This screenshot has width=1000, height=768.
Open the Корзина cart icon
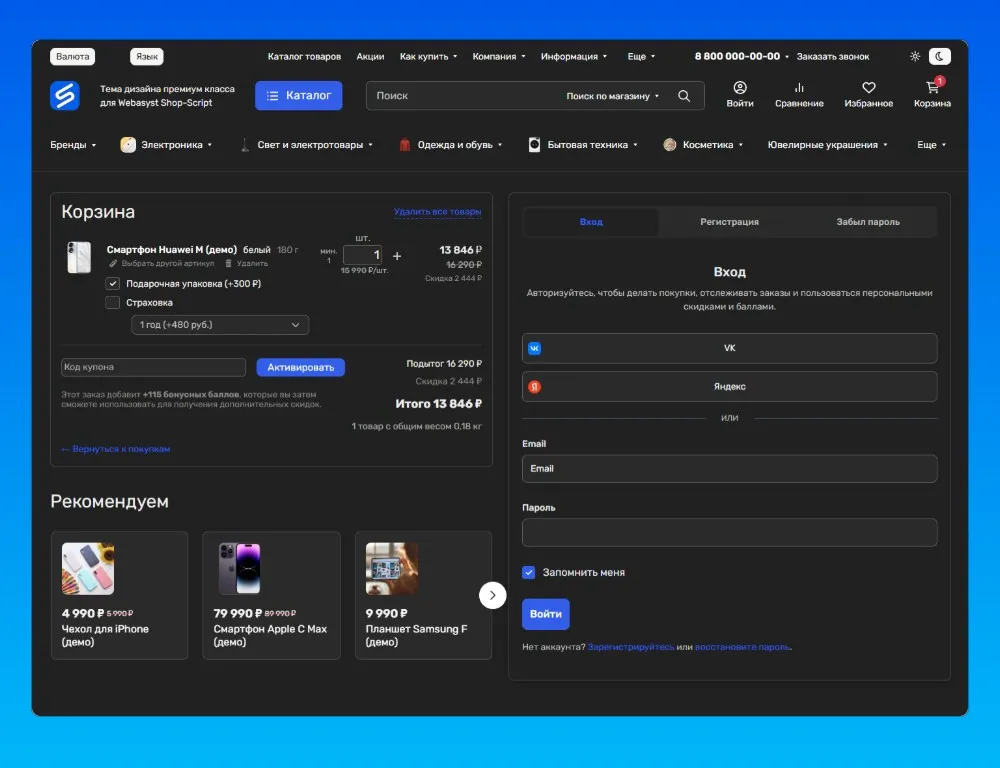pos(932,88)
